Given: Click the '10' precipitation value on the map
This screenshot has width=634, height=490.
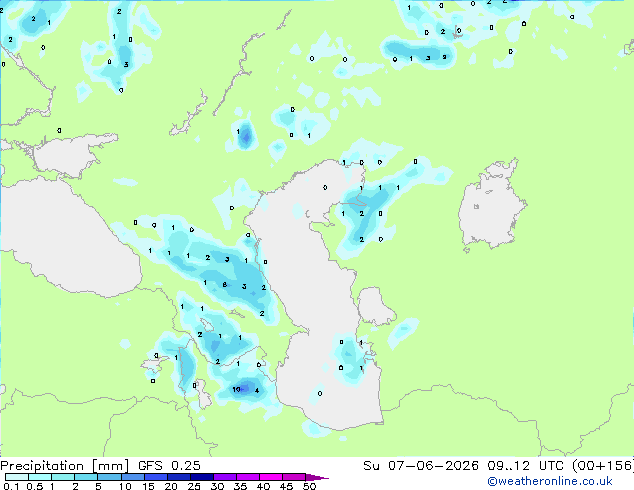Looking at the screenshot, I should coord(237,389).
